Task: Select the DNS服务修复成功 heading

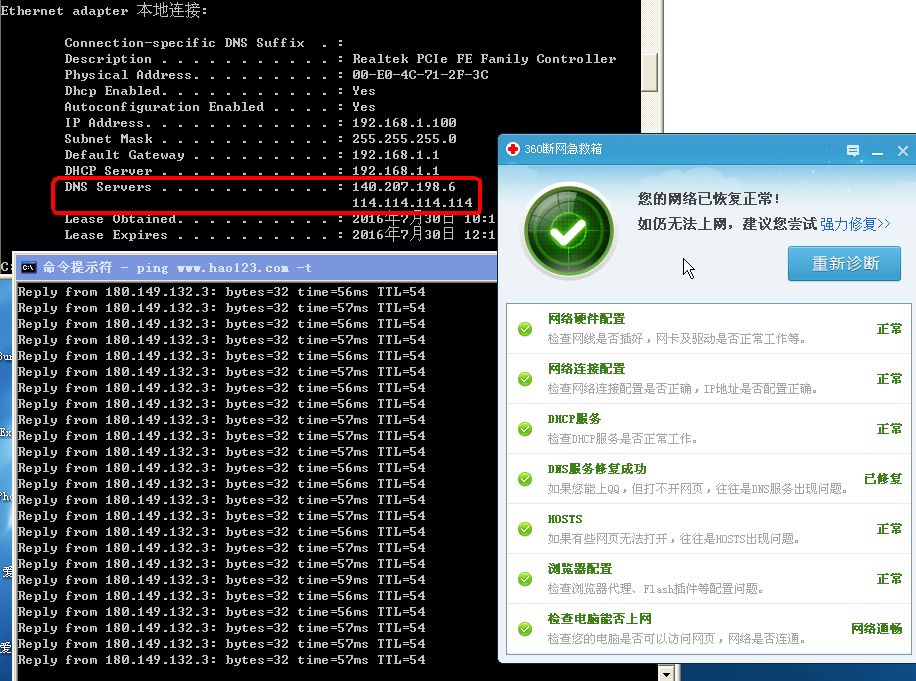Action: (596, 469)
